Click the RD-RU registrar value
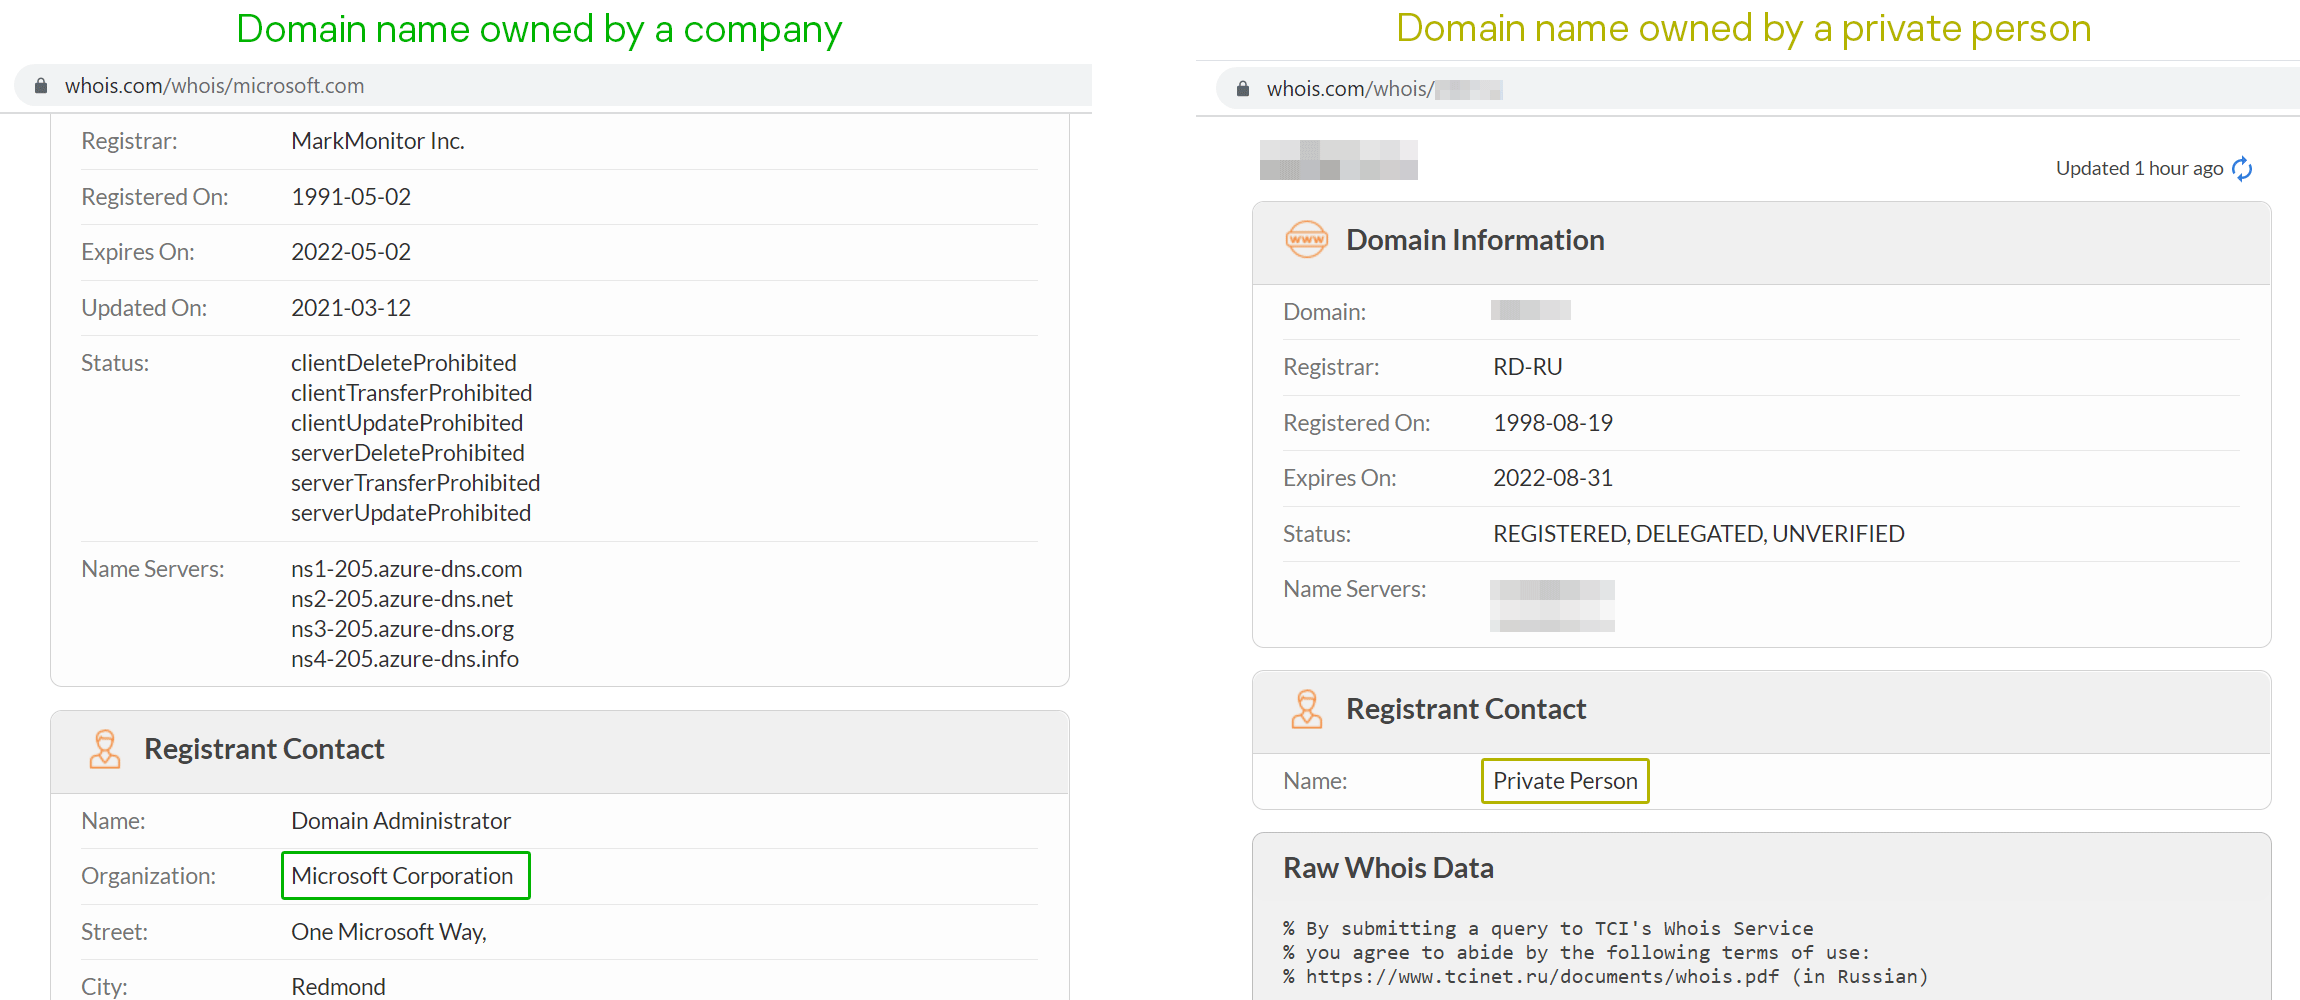 tap(1528, 367)
